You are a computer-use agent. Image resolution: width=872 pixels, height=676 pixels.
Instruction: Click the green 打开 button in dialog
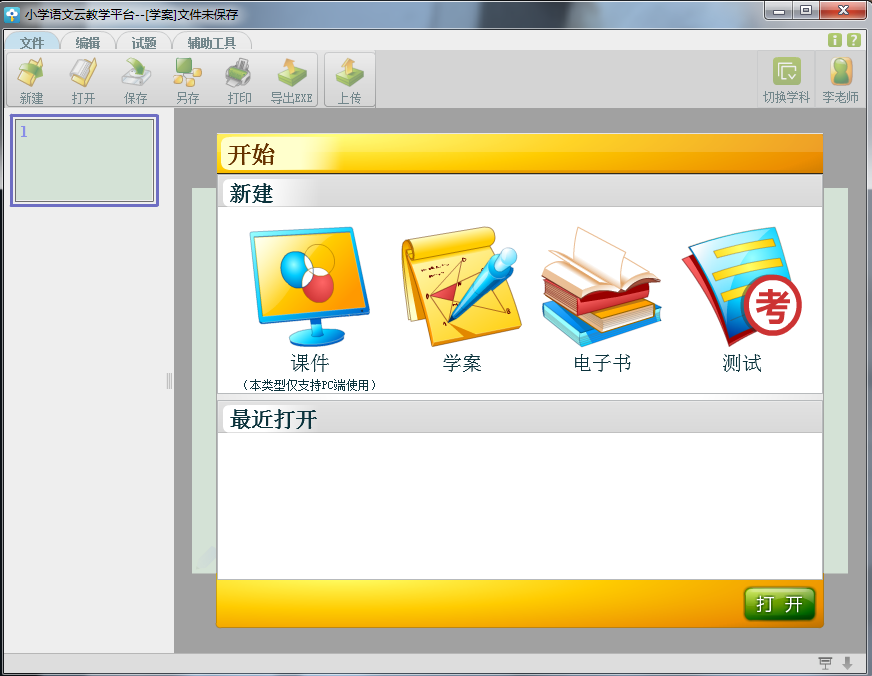[779, 604]
